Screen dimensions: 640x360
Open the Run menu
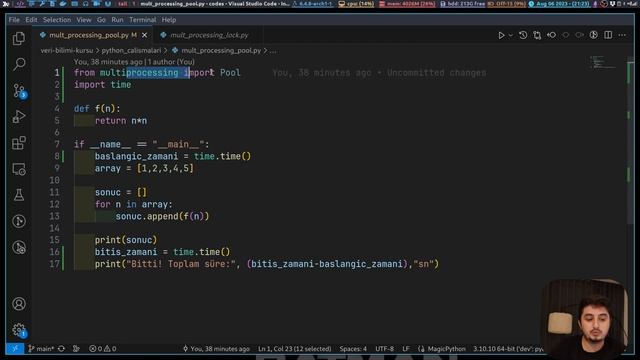(117, 20)
